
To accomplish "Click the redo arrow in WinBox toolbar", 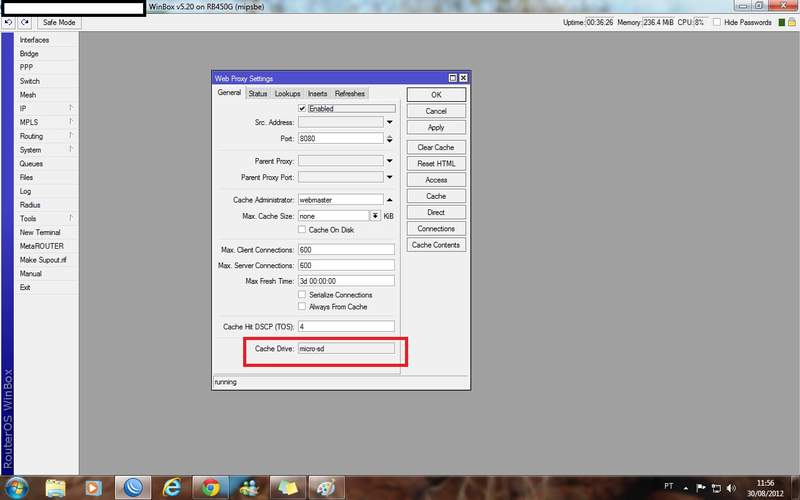I will coord(24,22).
